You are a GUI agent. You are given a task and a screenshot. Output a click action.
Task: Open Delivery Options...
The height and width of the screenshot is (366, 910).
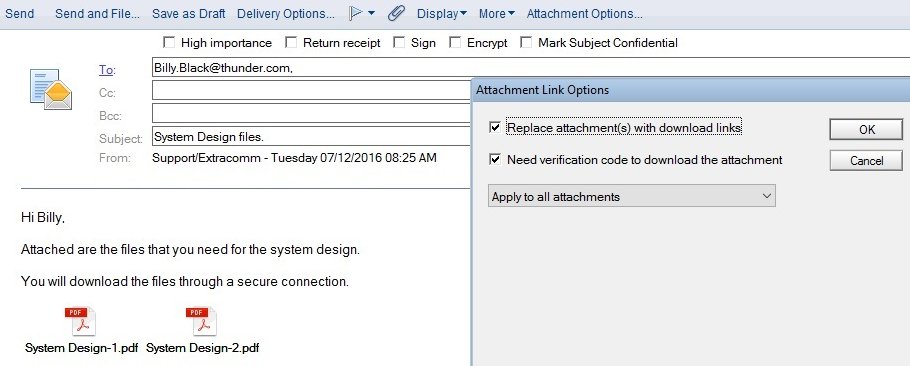coord(286,14)
